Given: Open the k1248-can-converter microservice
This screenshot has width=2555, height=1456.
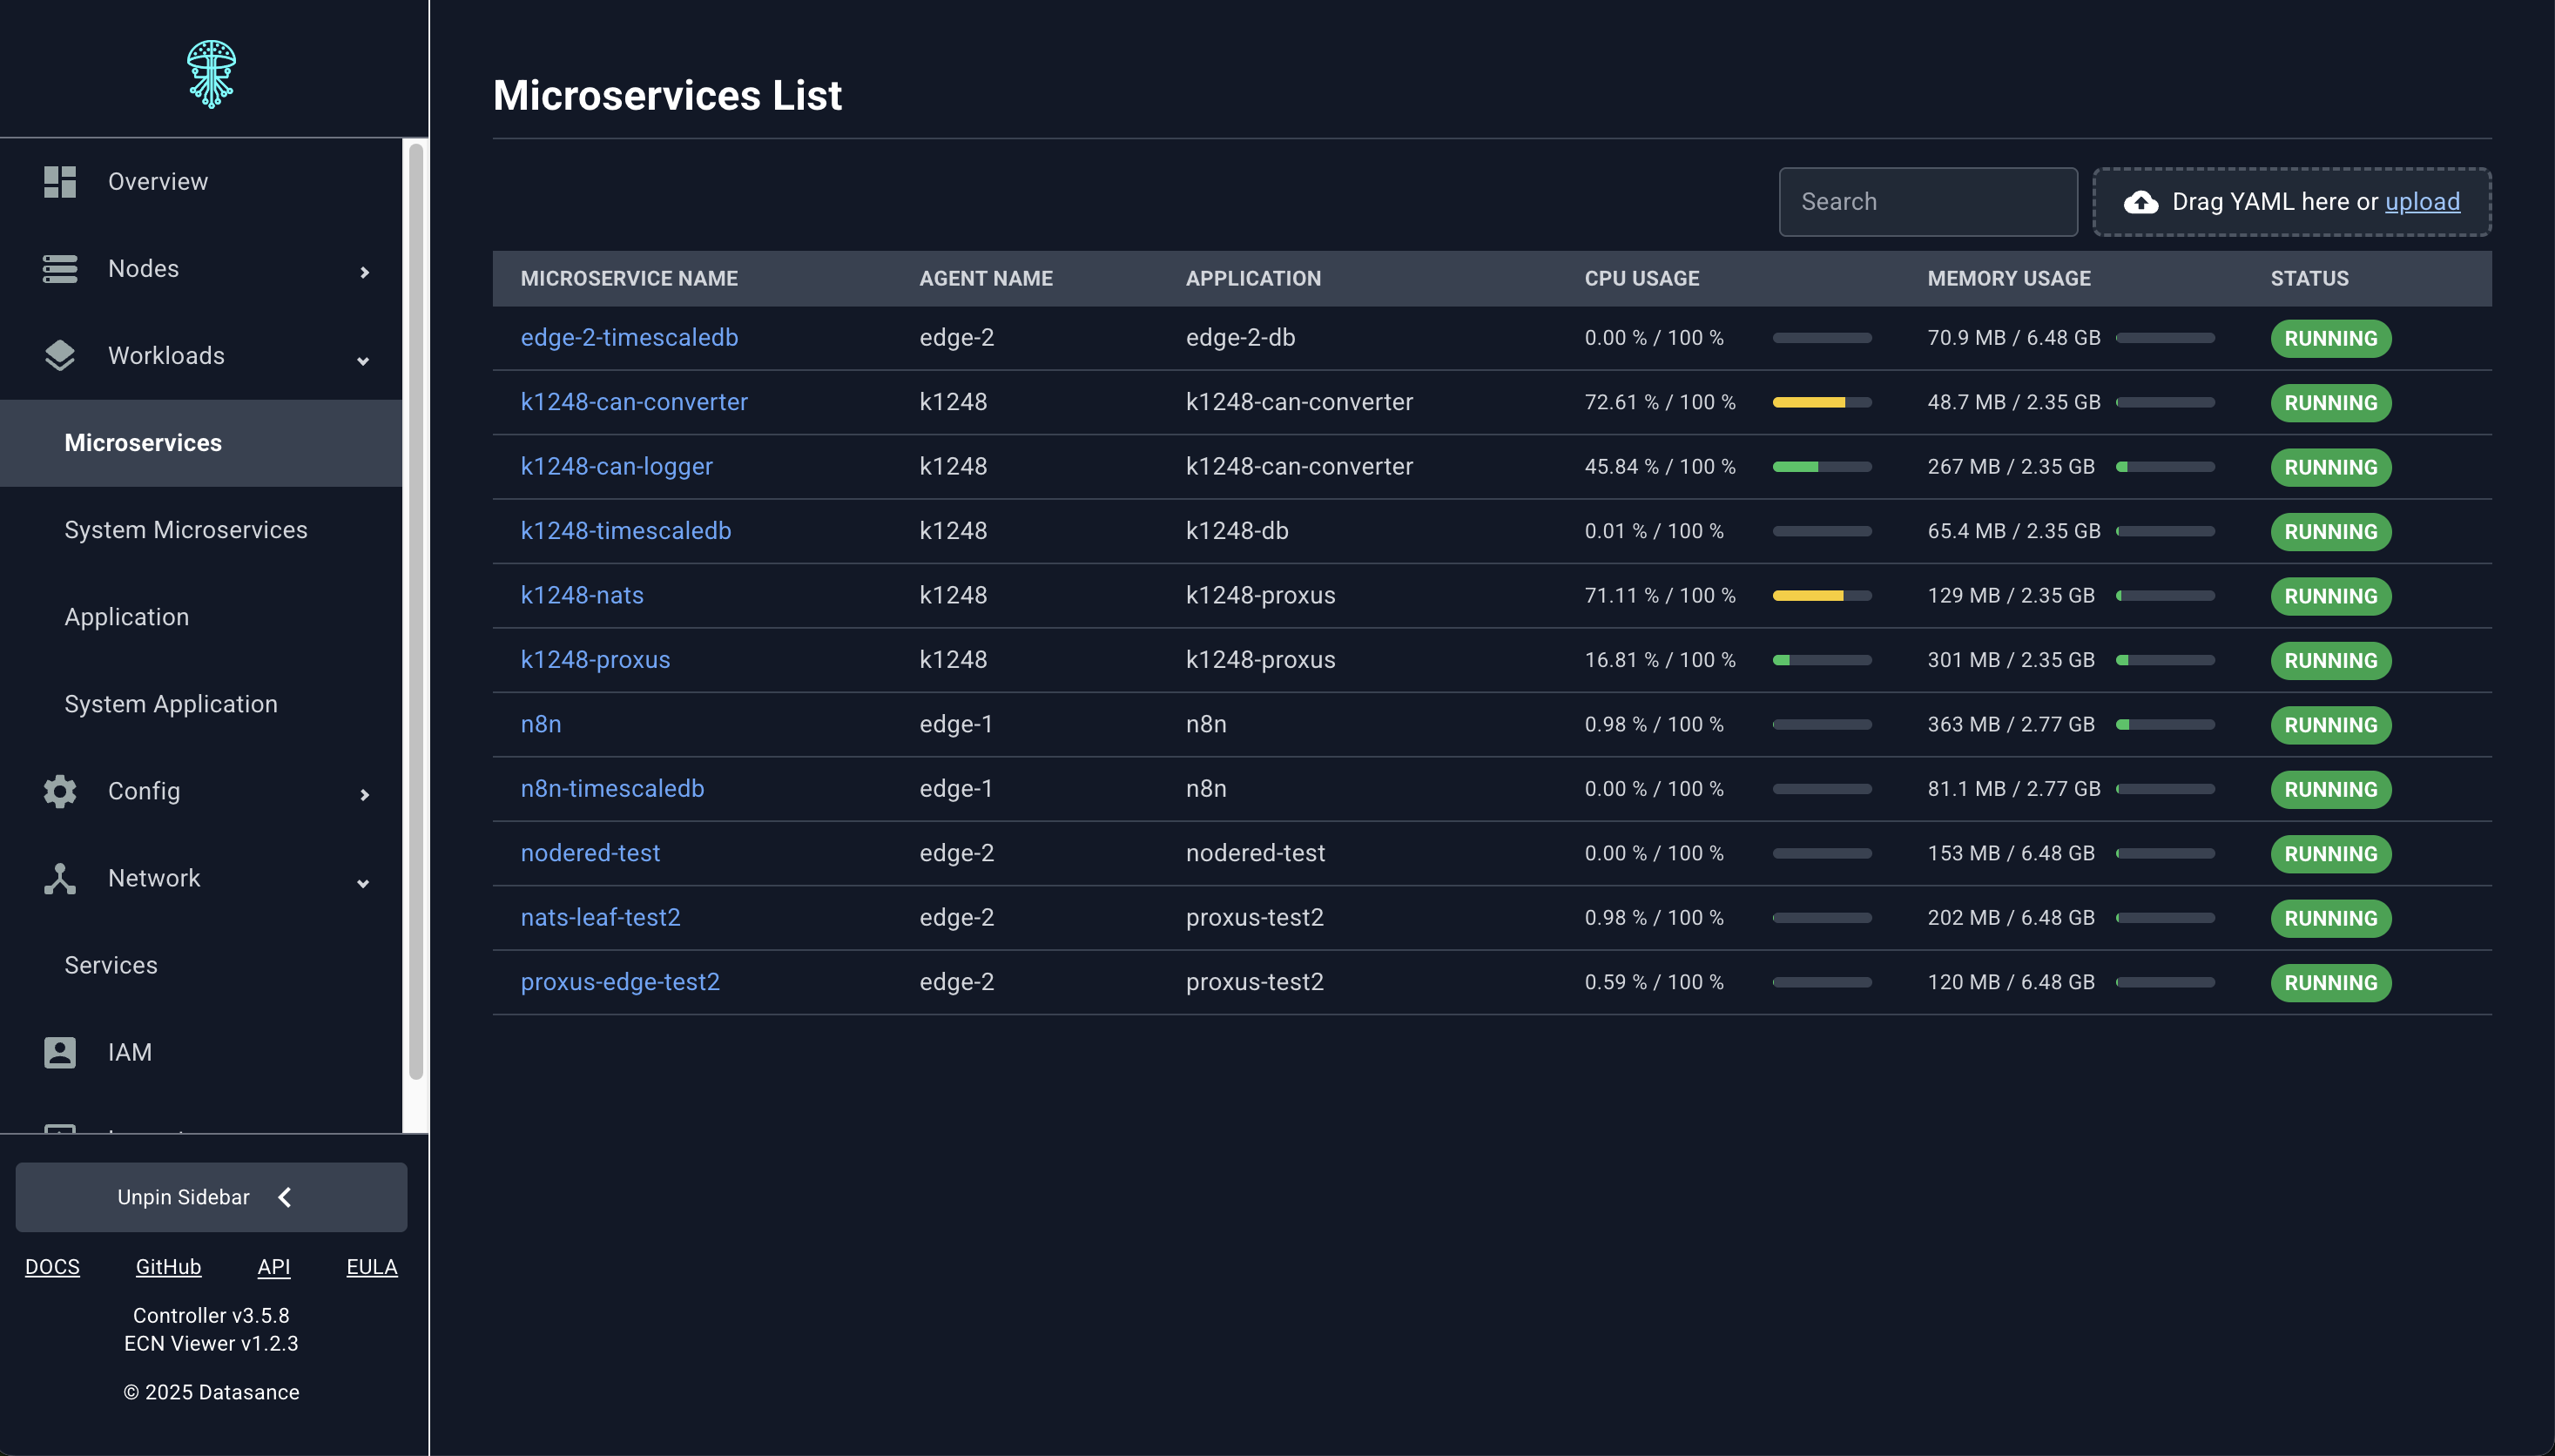Looking at the screenshot, I should click(x=634, y=402).
